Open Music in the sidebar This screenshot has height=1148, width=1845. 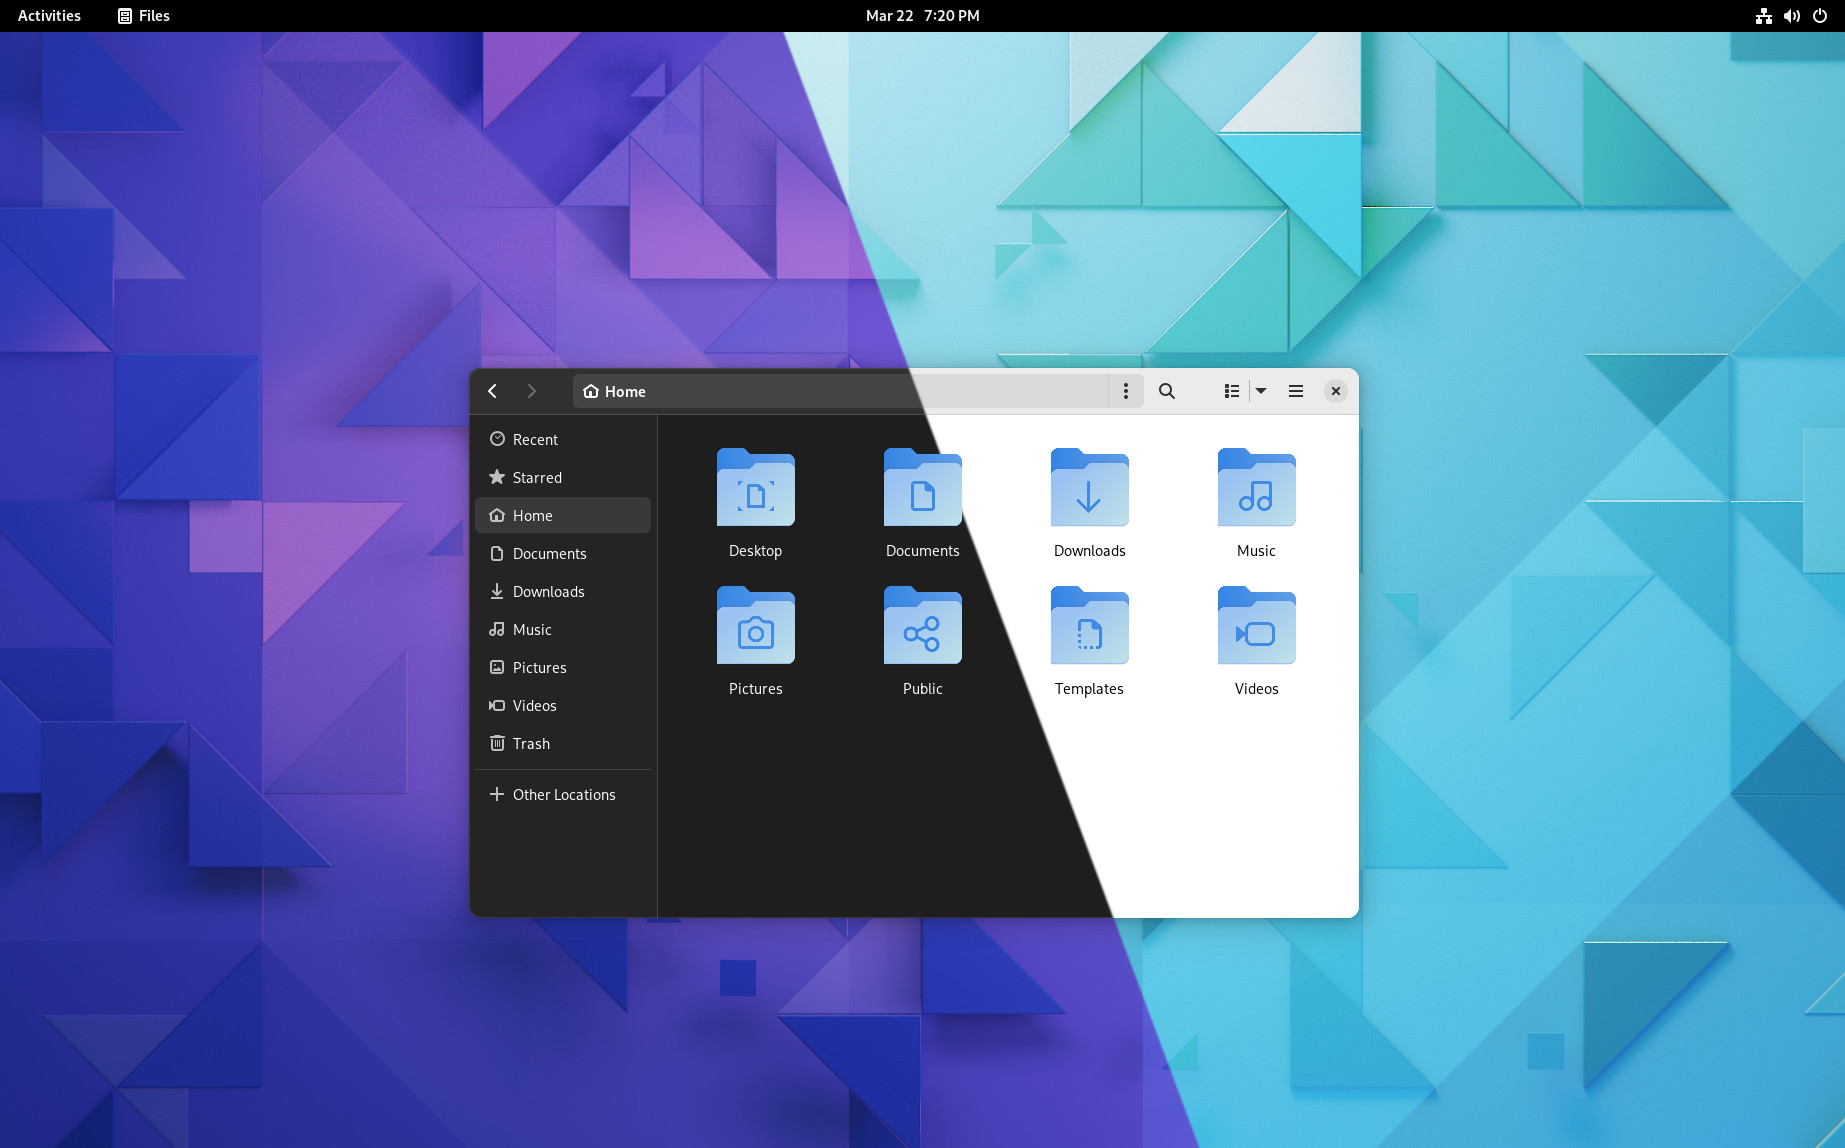[x=563, y=629]
